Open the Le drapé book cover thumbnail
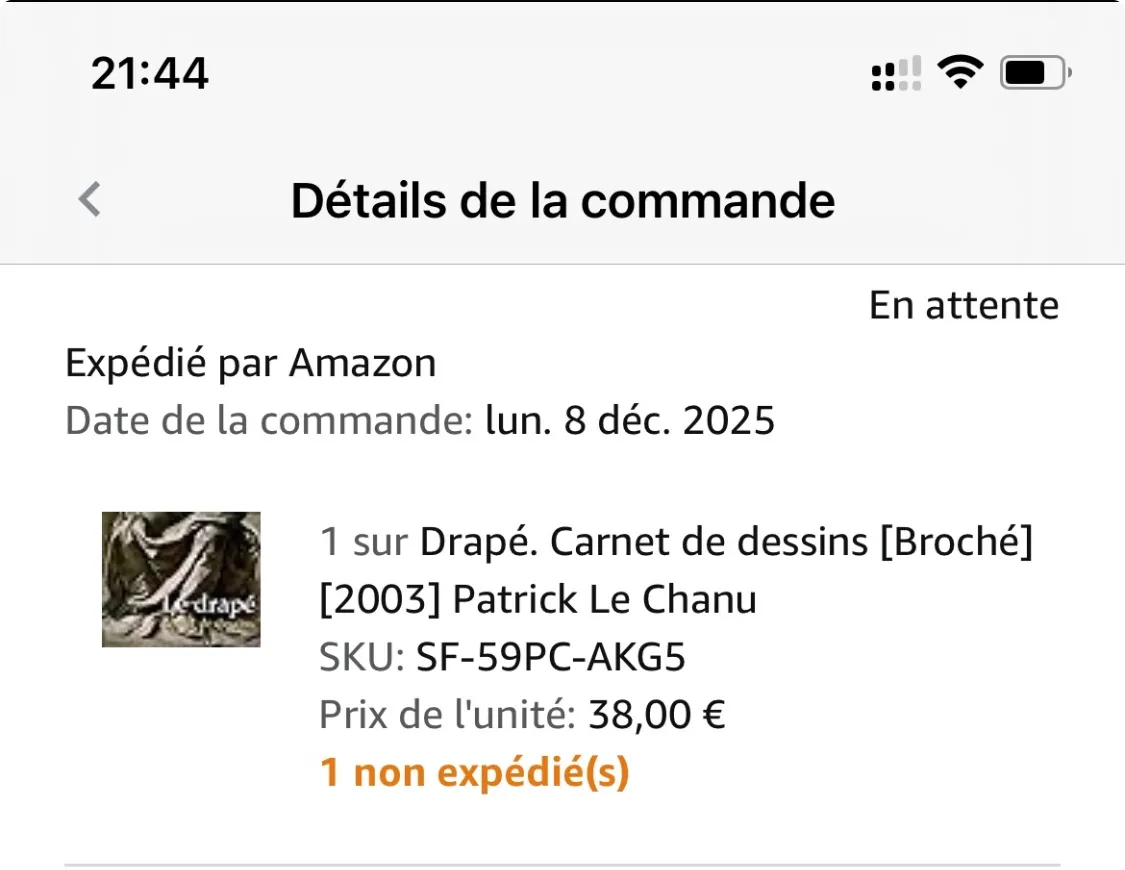Viewport: 1125px width, 870px height. point(181,579)
